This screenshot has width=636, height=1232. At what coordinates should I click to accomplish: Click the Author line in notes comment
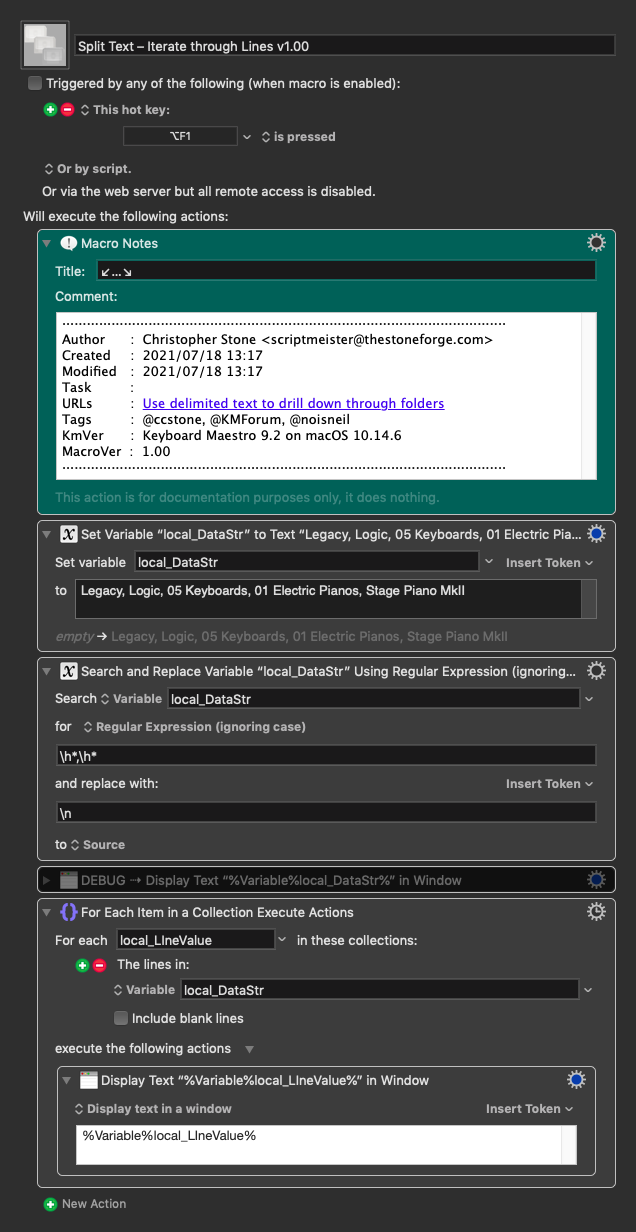click(278, 339)
